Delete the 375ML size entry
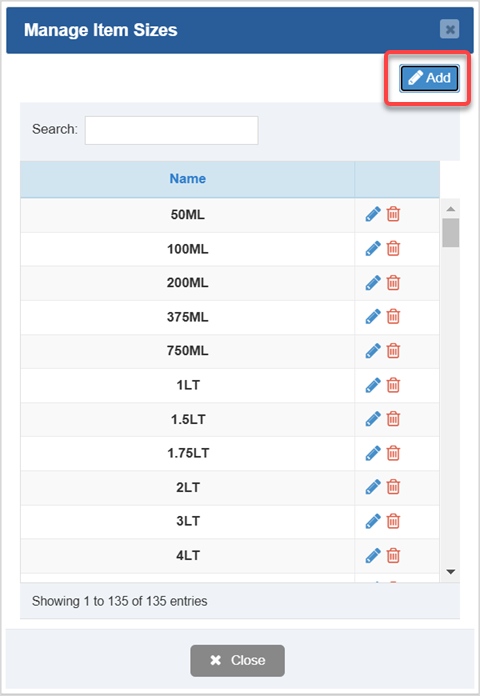Image resolution: width=480 pixels, height=696 pixels. click(x=393, y=316)
